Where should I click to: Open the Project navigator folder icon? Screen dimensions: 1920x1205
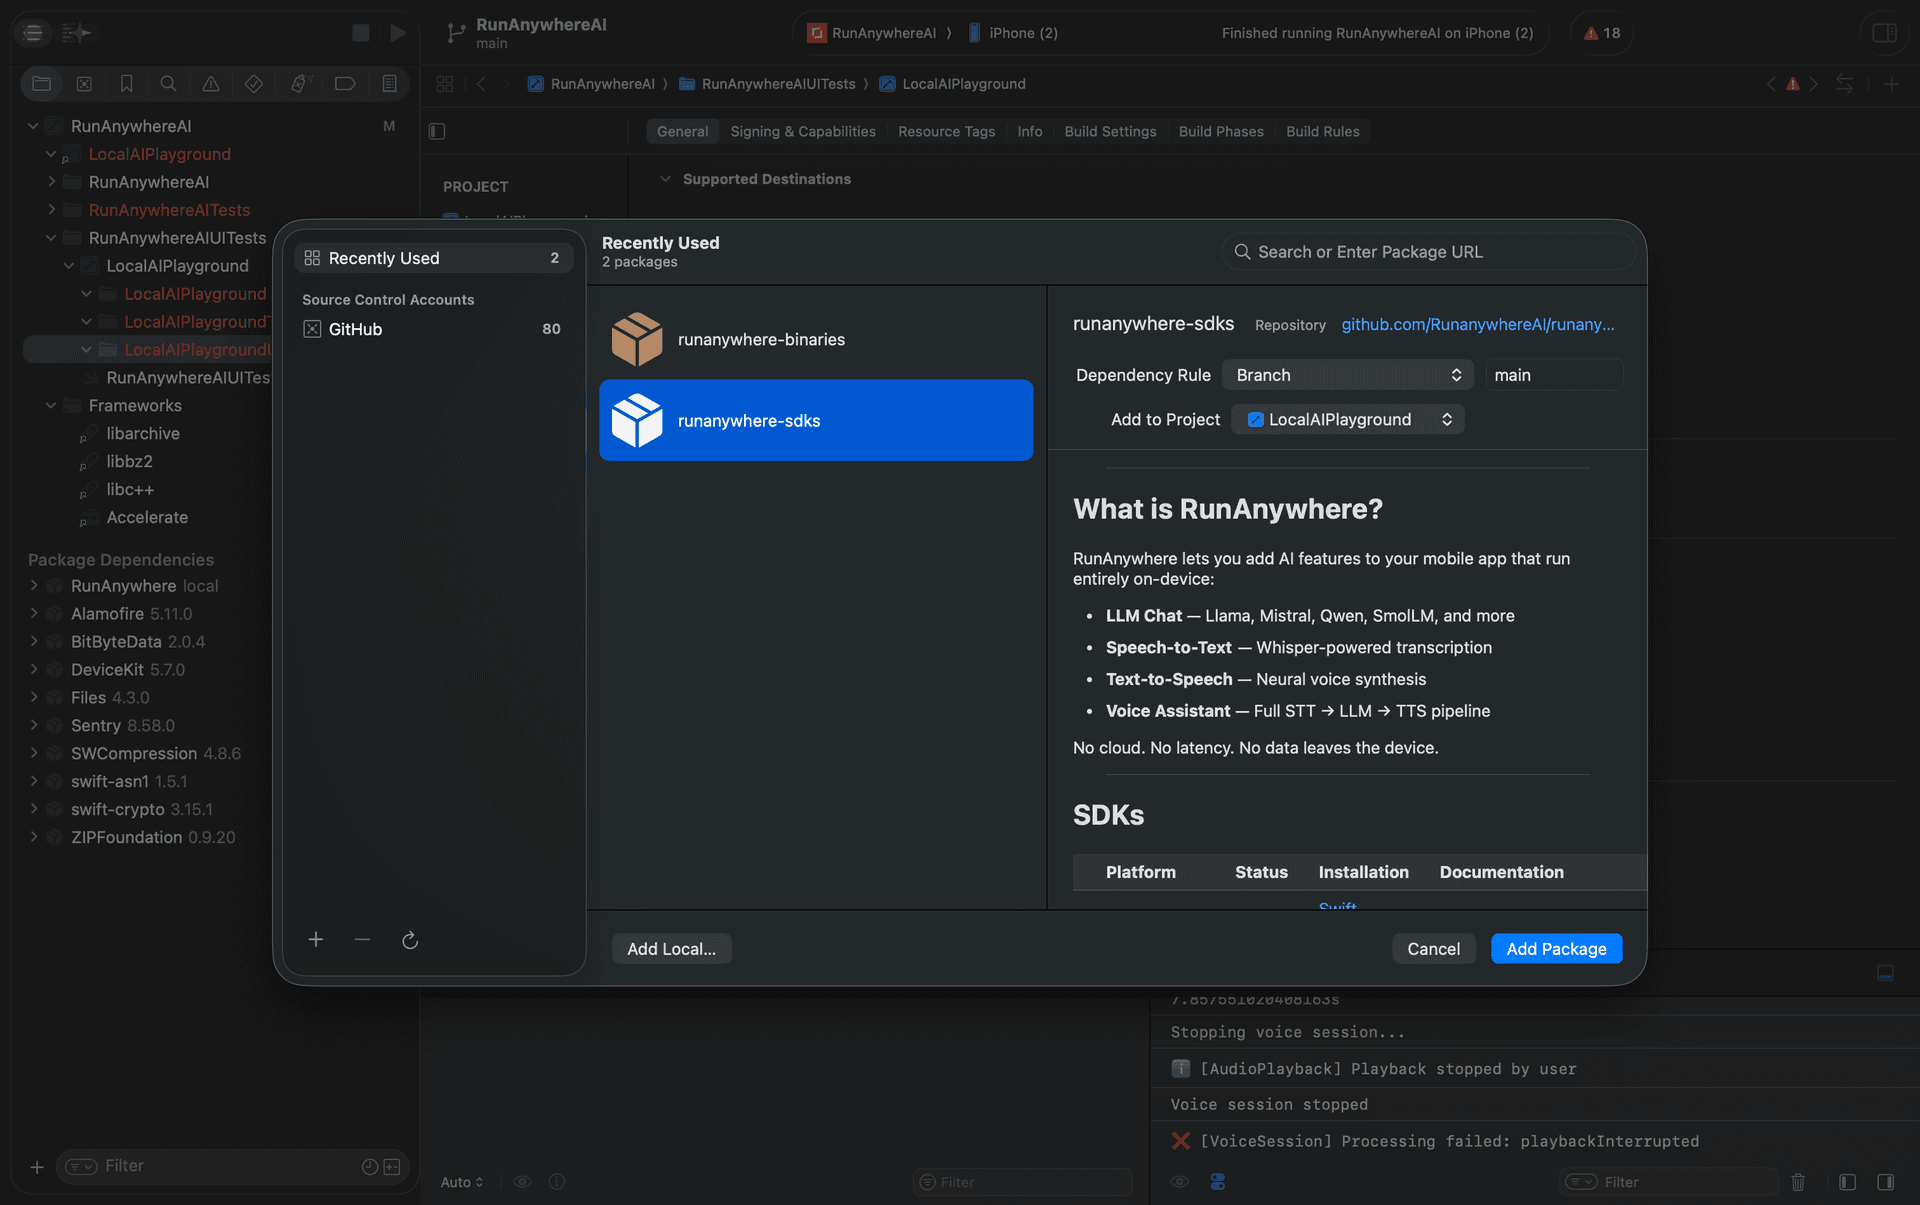tap(41, 84)
